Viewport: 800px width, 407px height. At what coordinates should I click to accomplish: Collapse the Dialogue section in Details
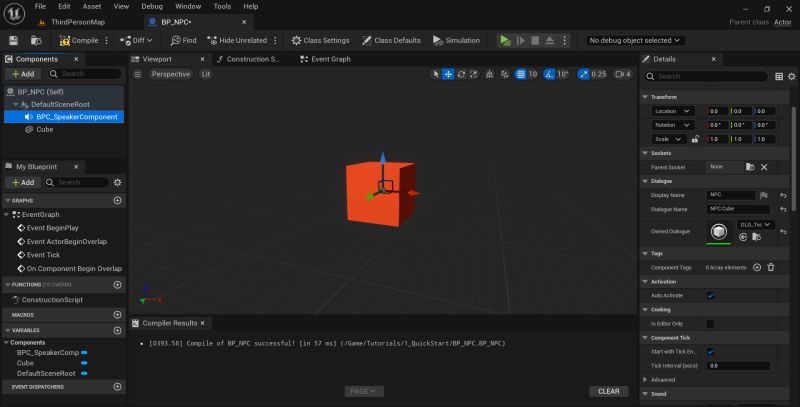click(x=645, y=181)
